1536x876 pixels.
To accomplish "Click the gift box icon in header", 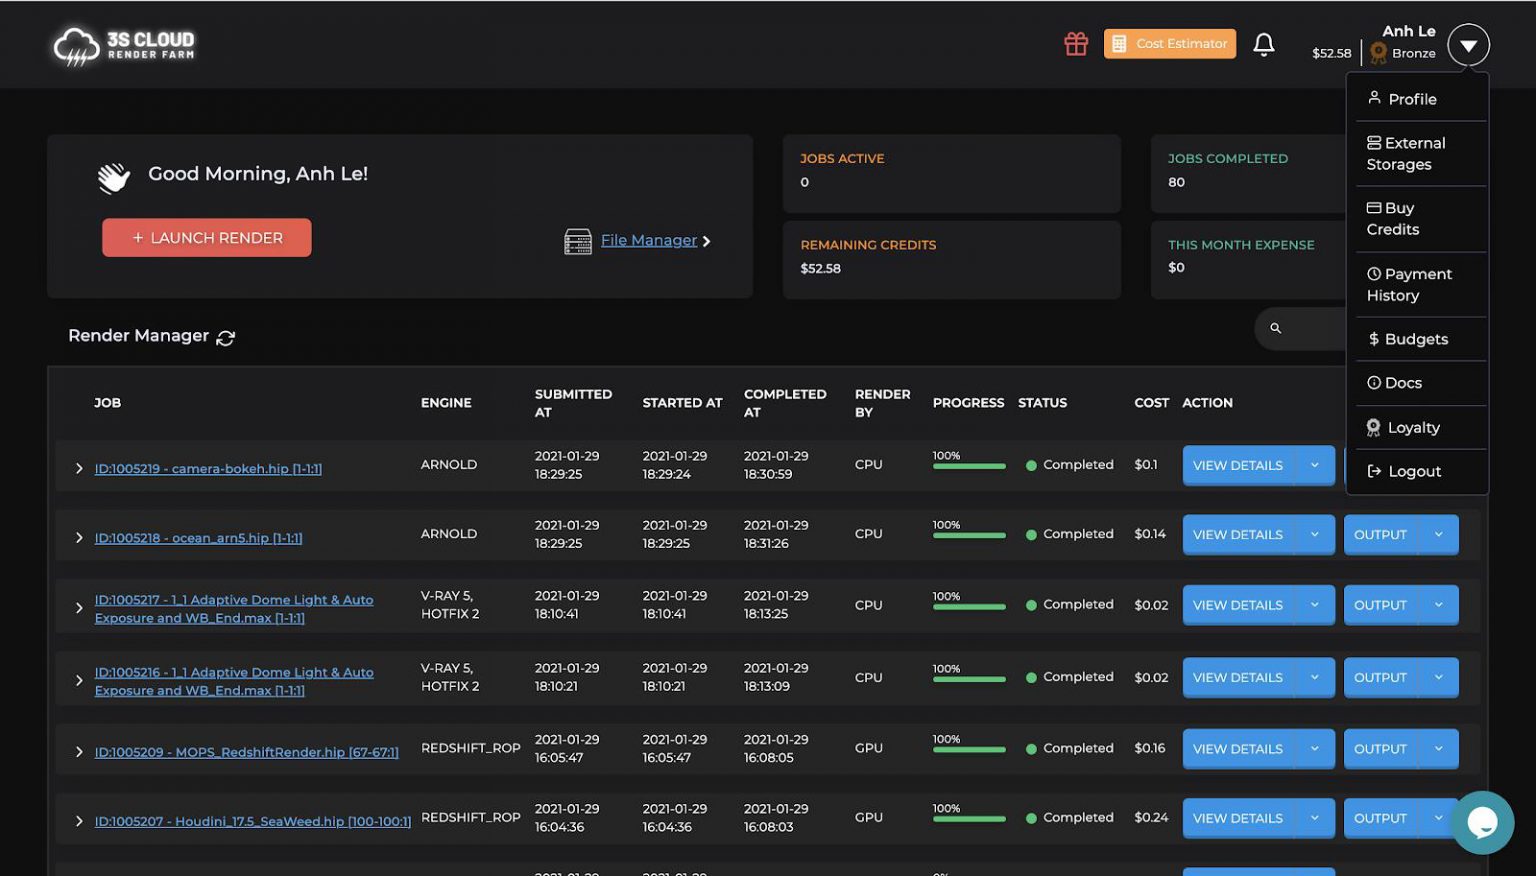I will tap(1075, 44).
